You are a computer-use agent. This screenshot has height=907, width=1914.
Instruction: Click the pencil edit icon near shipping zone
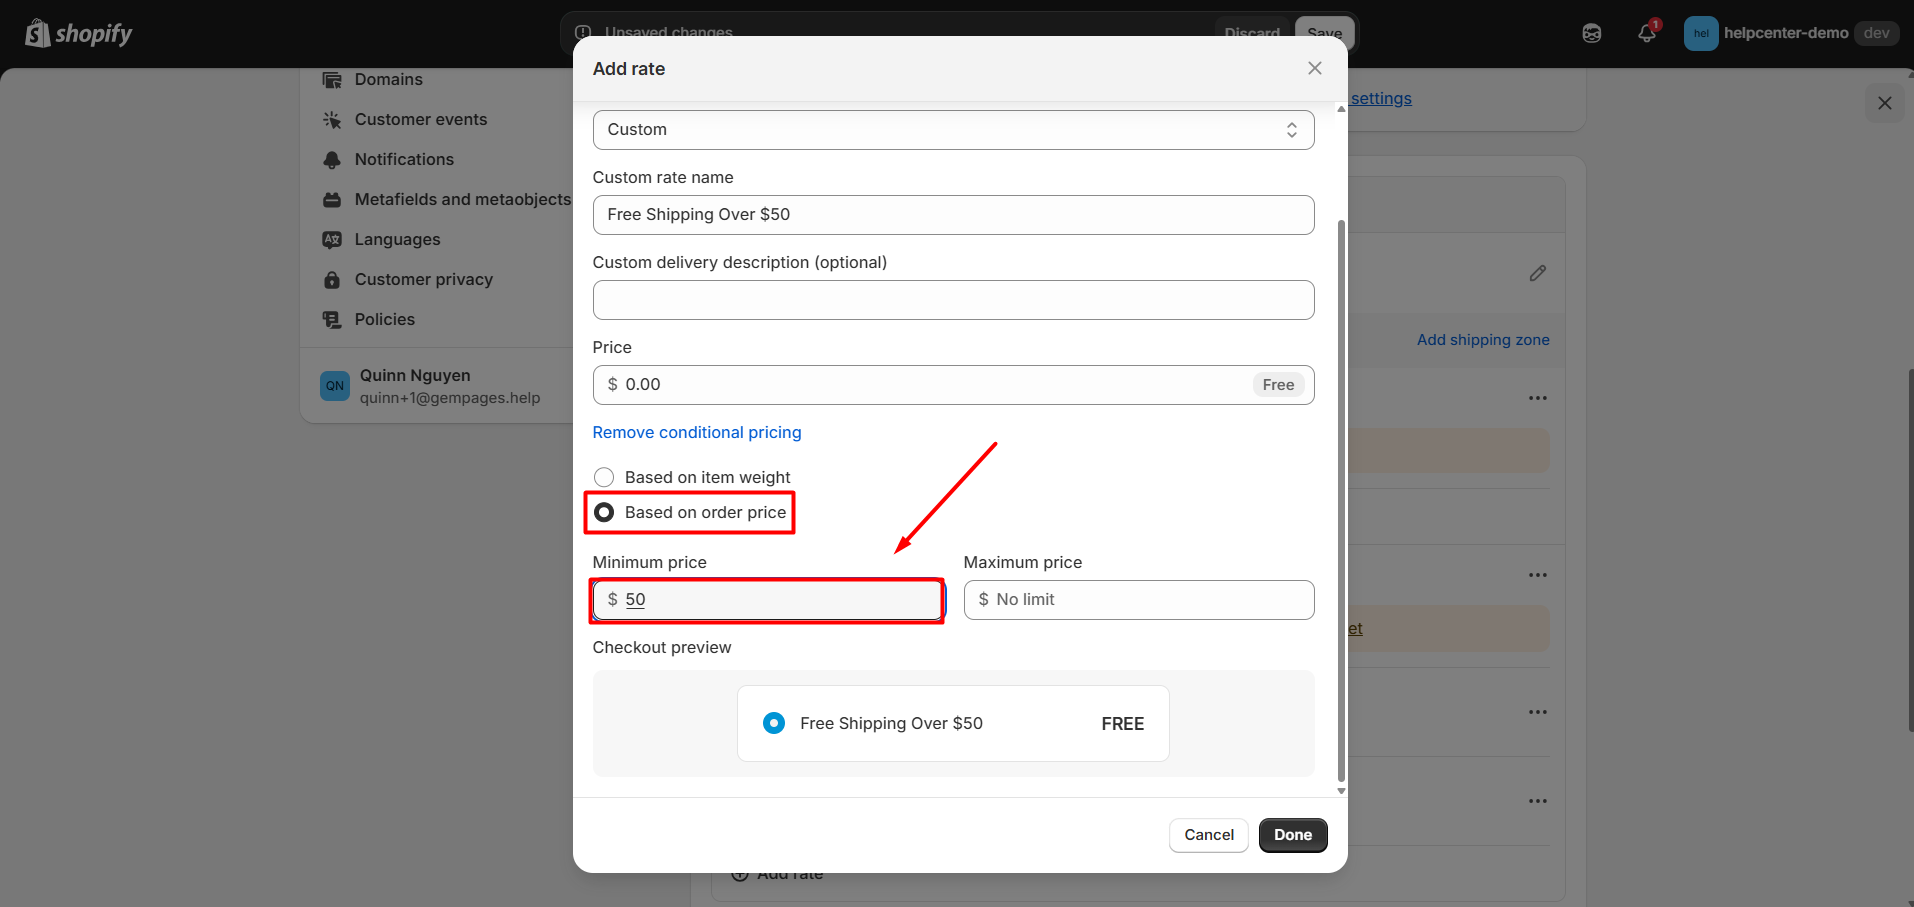(1537, 273)
